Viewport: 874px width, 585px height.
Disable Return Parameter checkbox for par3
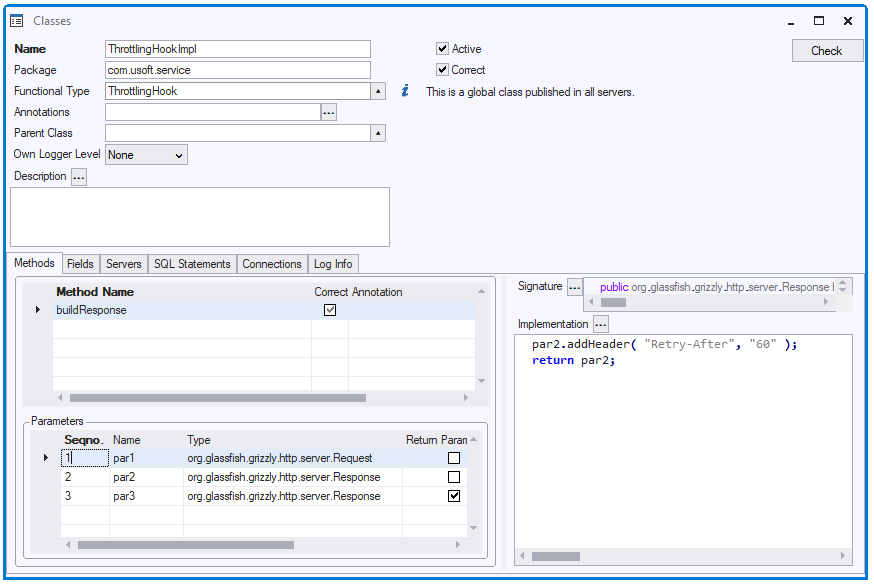(x=454, y=496)
